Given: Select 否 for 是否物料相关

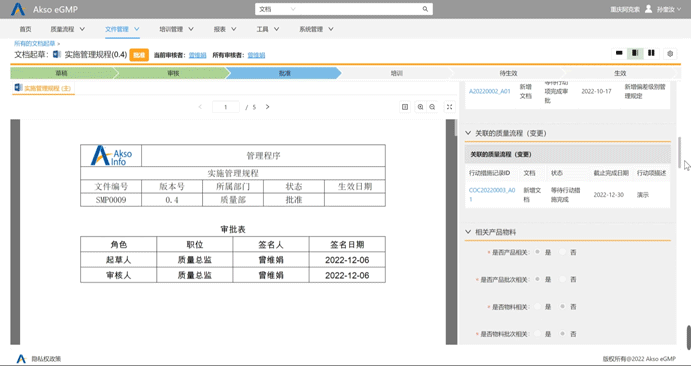Looking at the screenshot, I should [563, 307].
